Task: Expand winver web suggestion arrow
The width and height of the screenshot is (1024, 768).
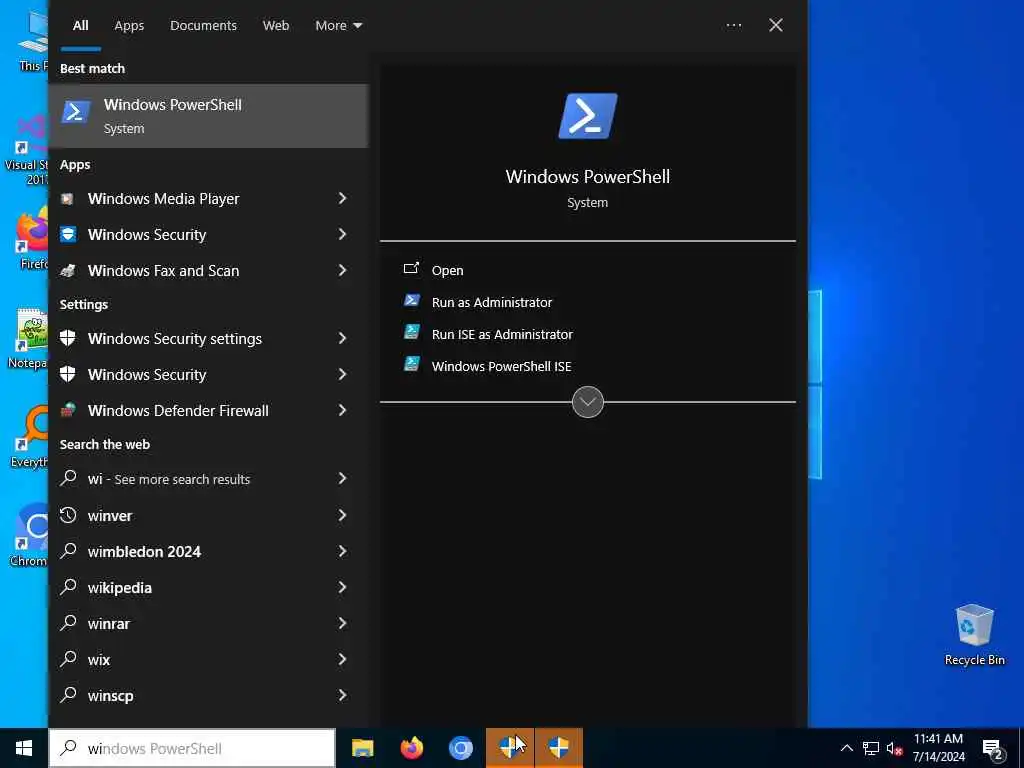Action: click(342, 515)
